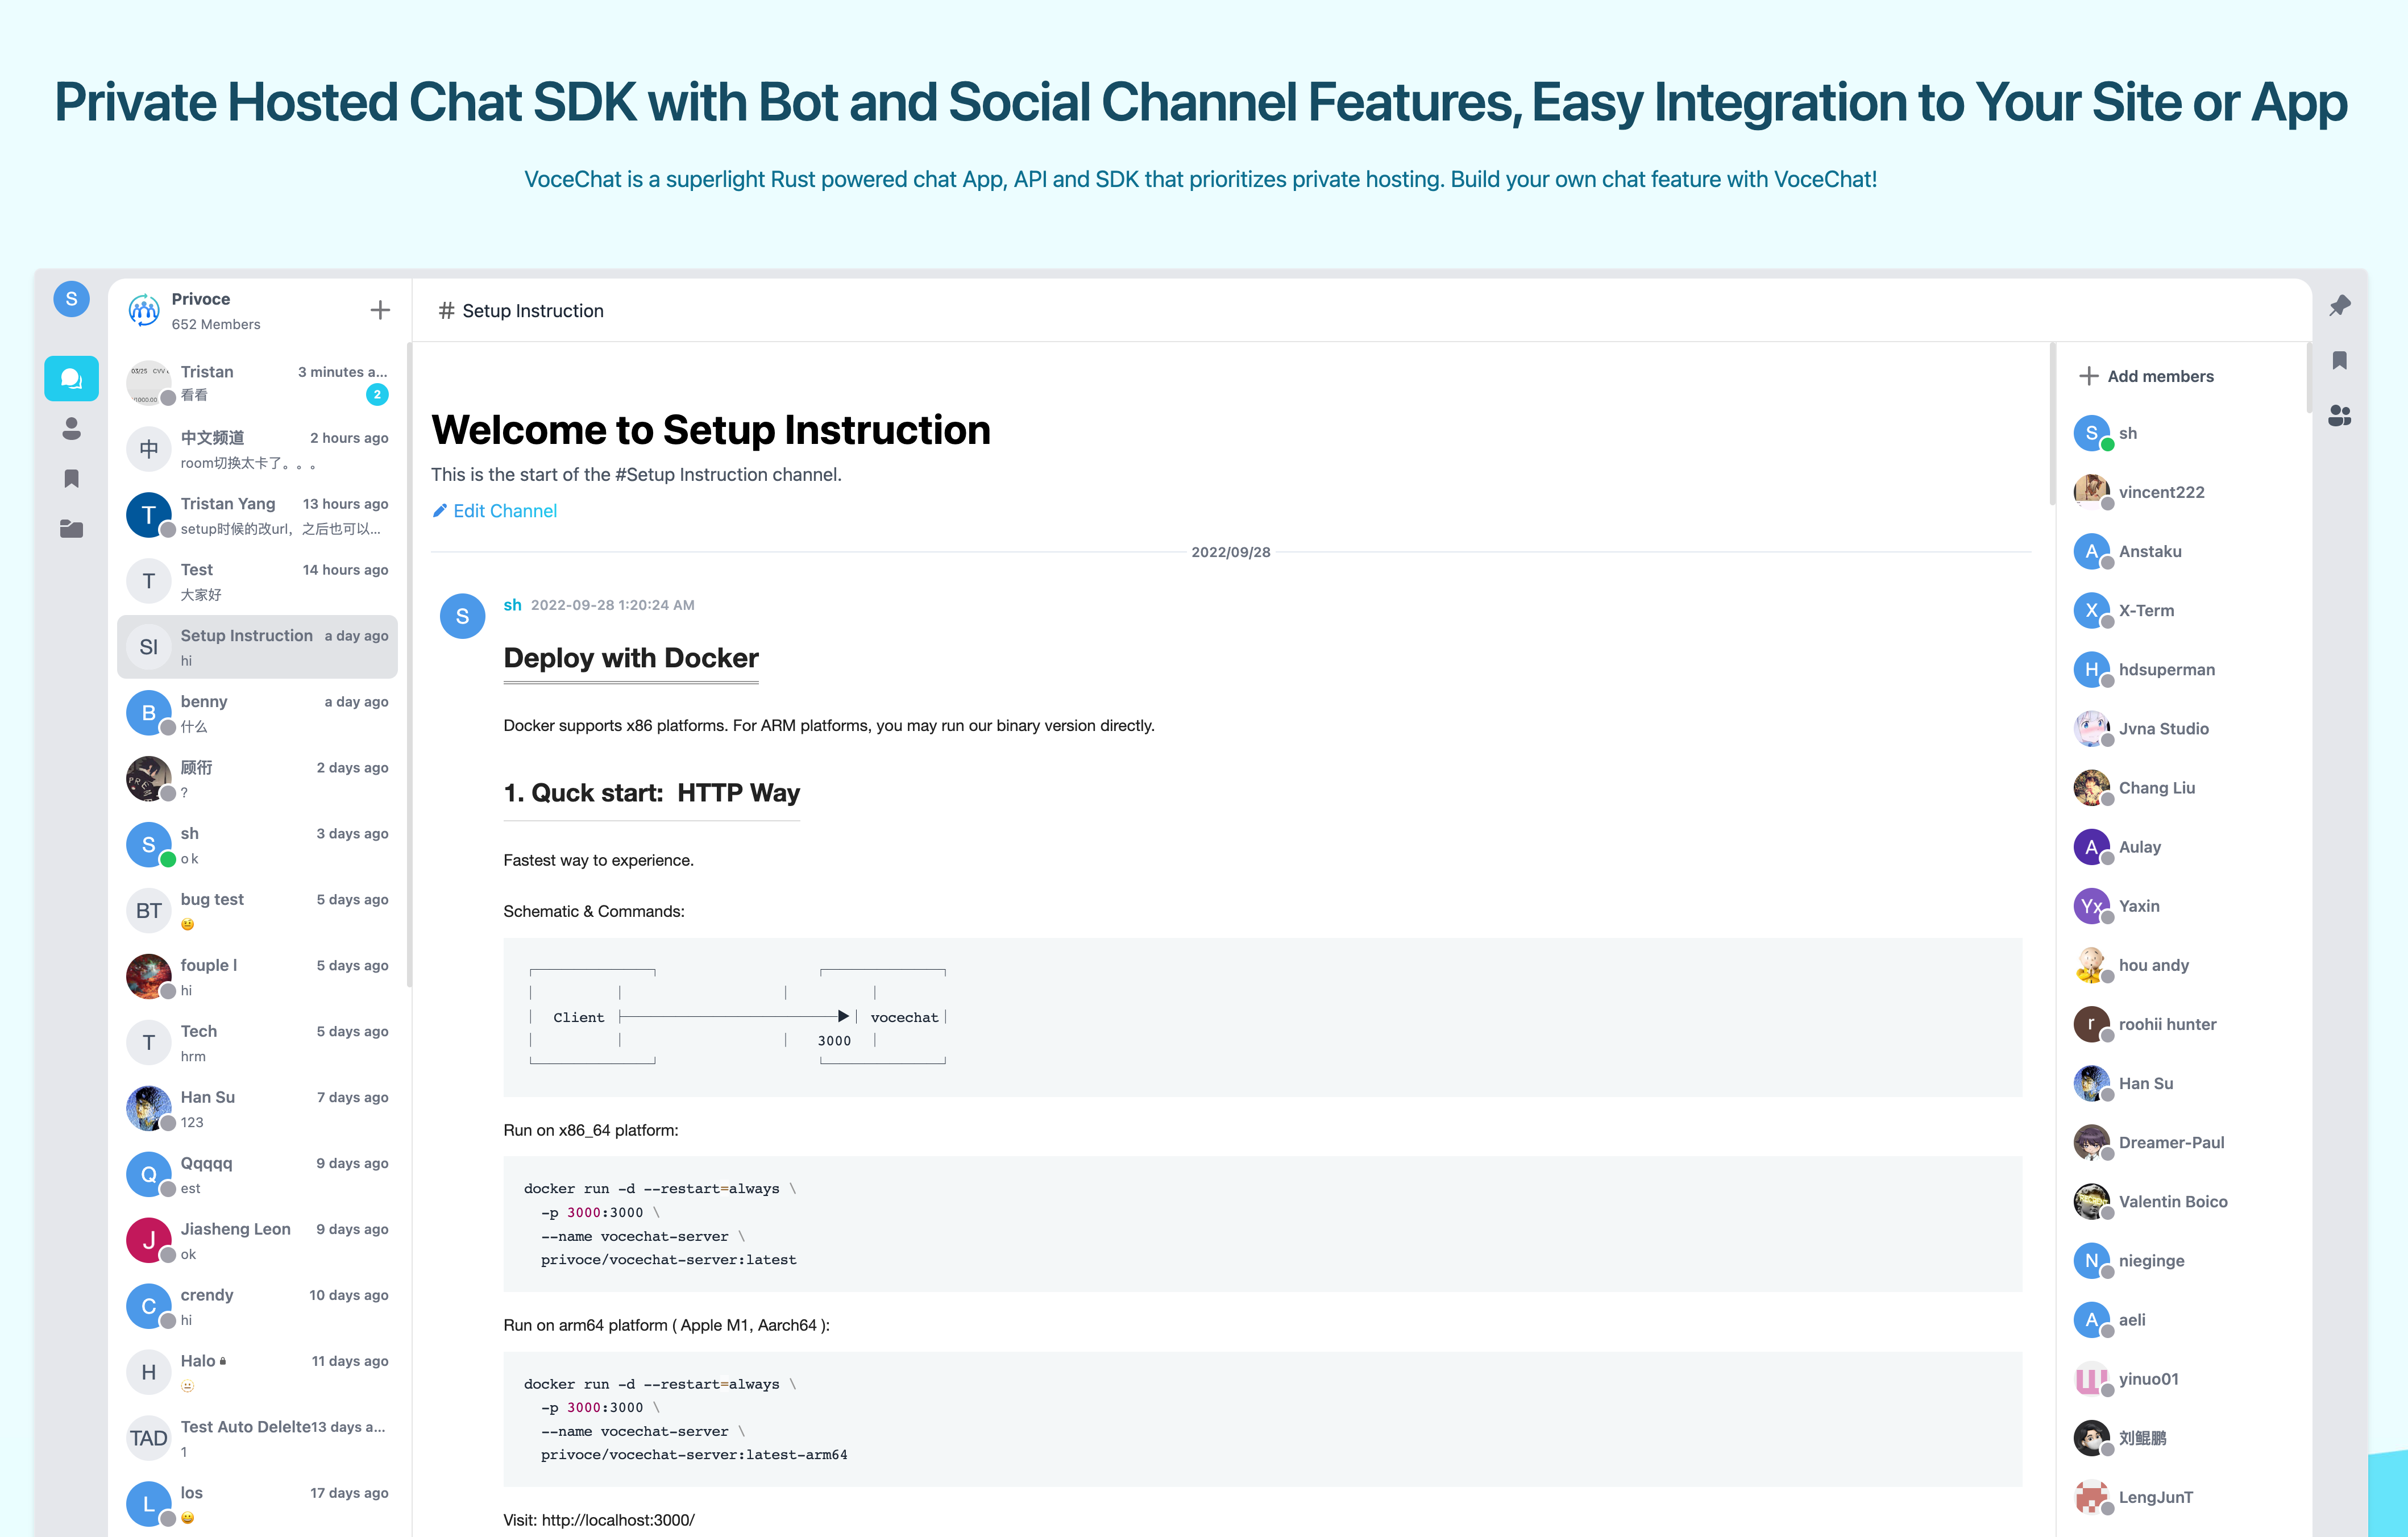Open the Jiasheng Leon conversation
Viewport: 2408px width, 1537px height.
tap(257, 1241)
